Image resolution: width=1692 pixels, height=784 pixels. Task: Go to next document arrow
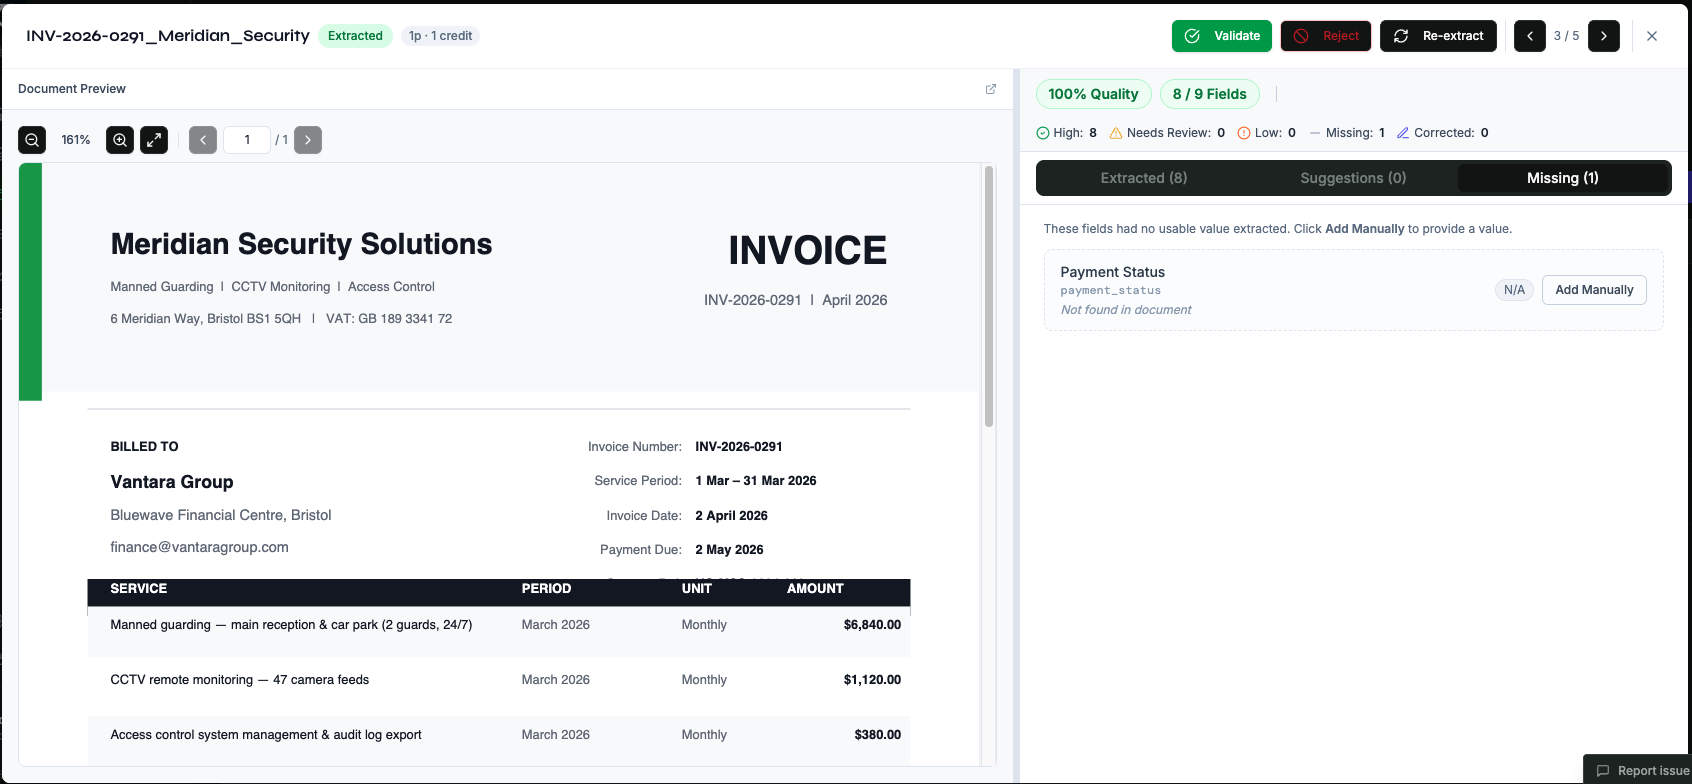click(1604, 36)
